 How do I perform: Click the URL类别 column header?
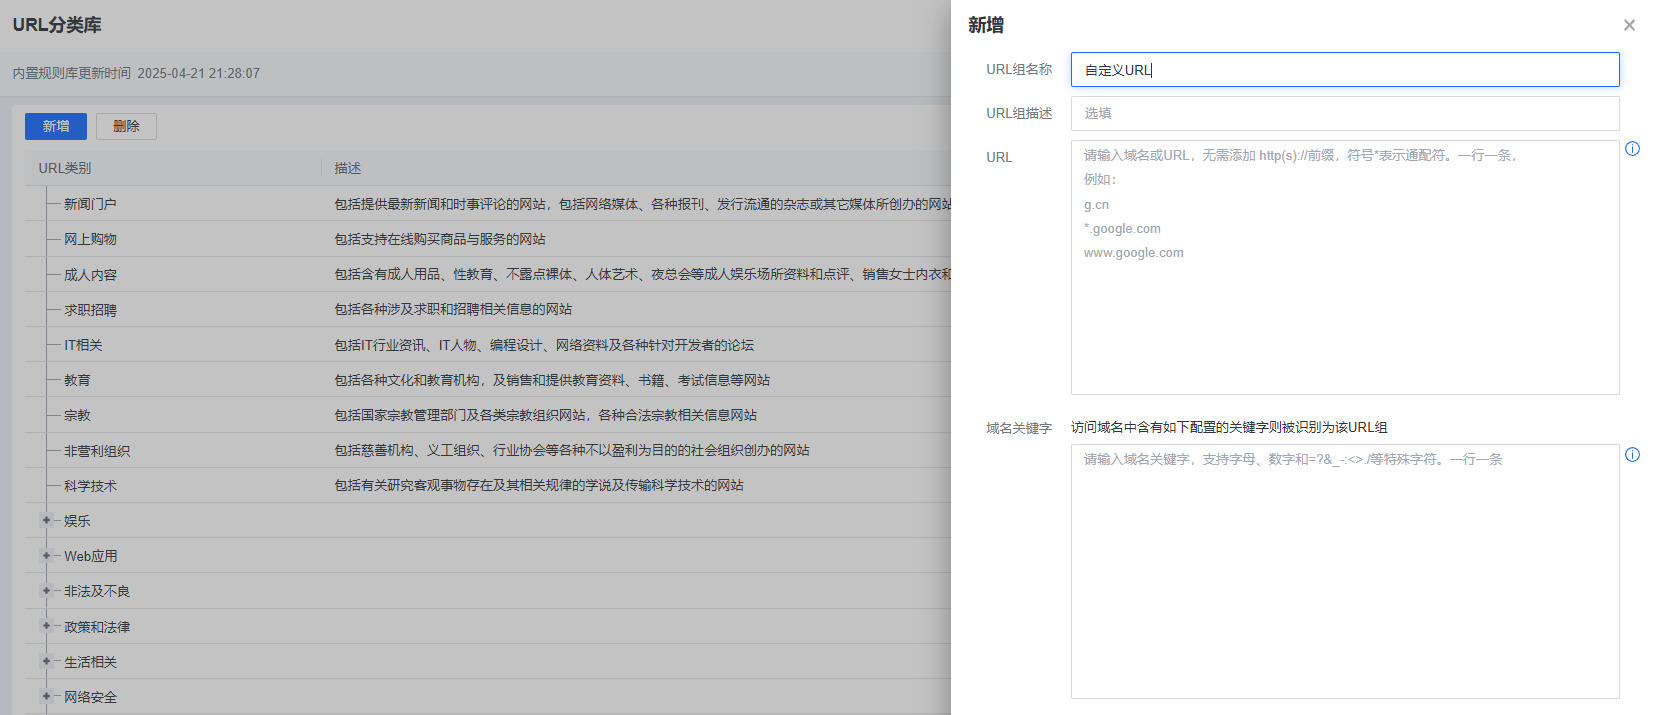[x=65, y=168]
